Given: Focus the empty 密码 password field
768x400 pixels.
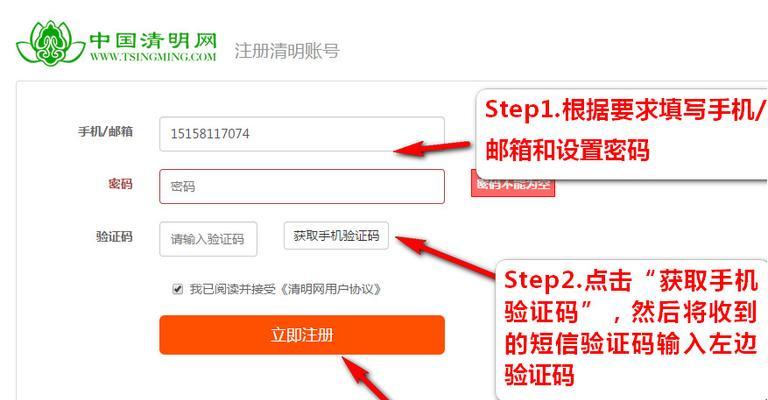Looking at the screenshot, I should pos(302,186).
